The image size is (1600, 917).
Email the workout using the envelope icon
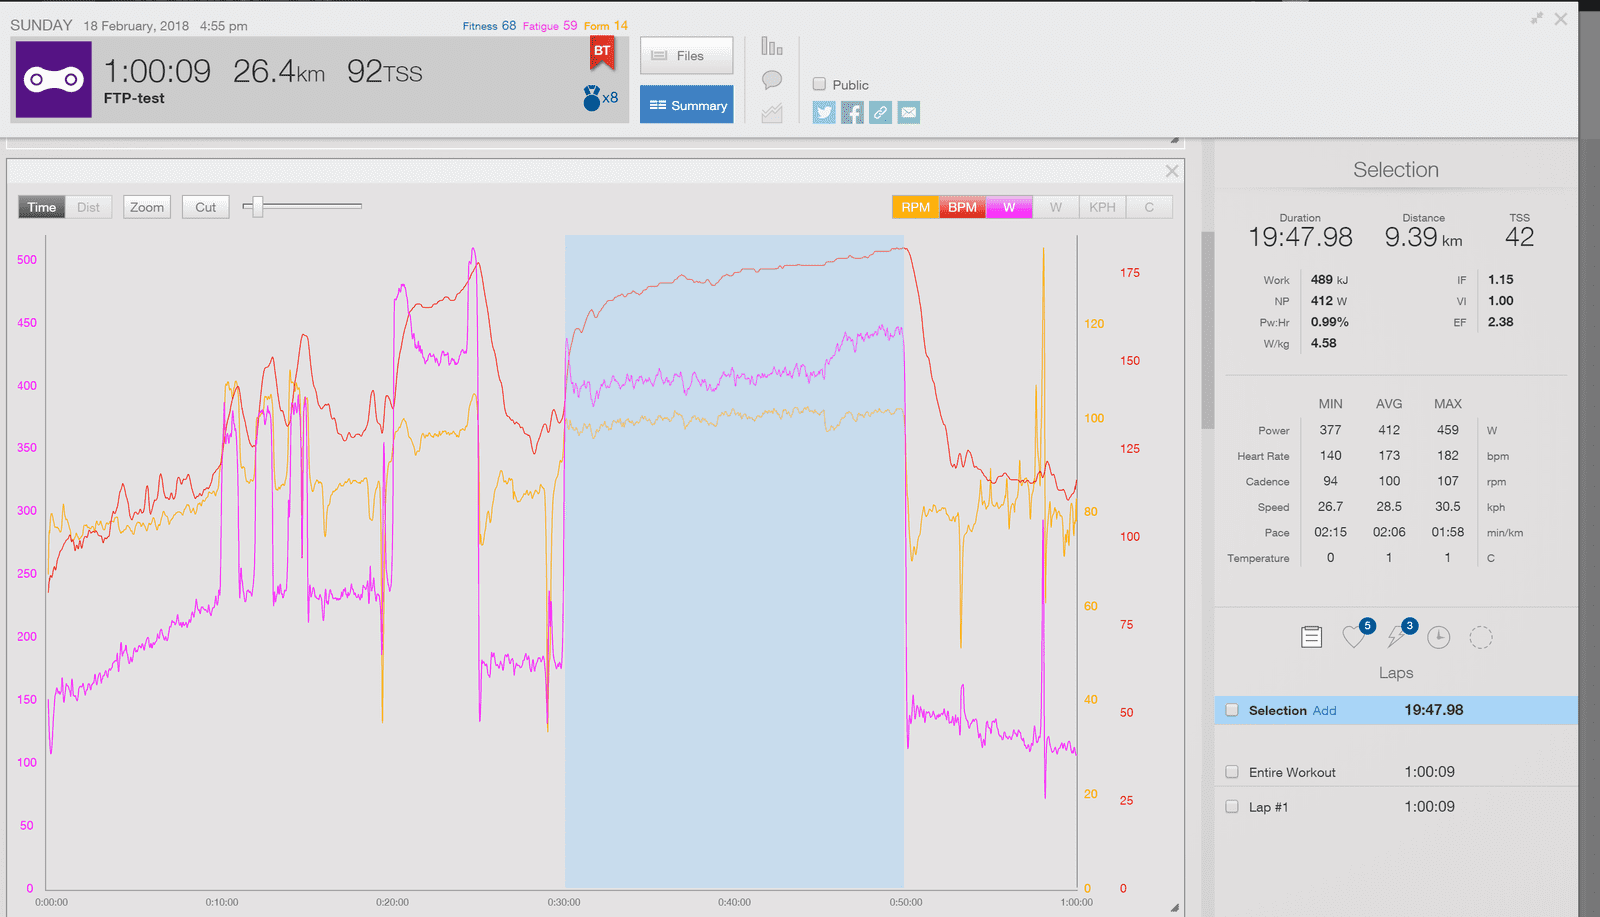point(908,113)
